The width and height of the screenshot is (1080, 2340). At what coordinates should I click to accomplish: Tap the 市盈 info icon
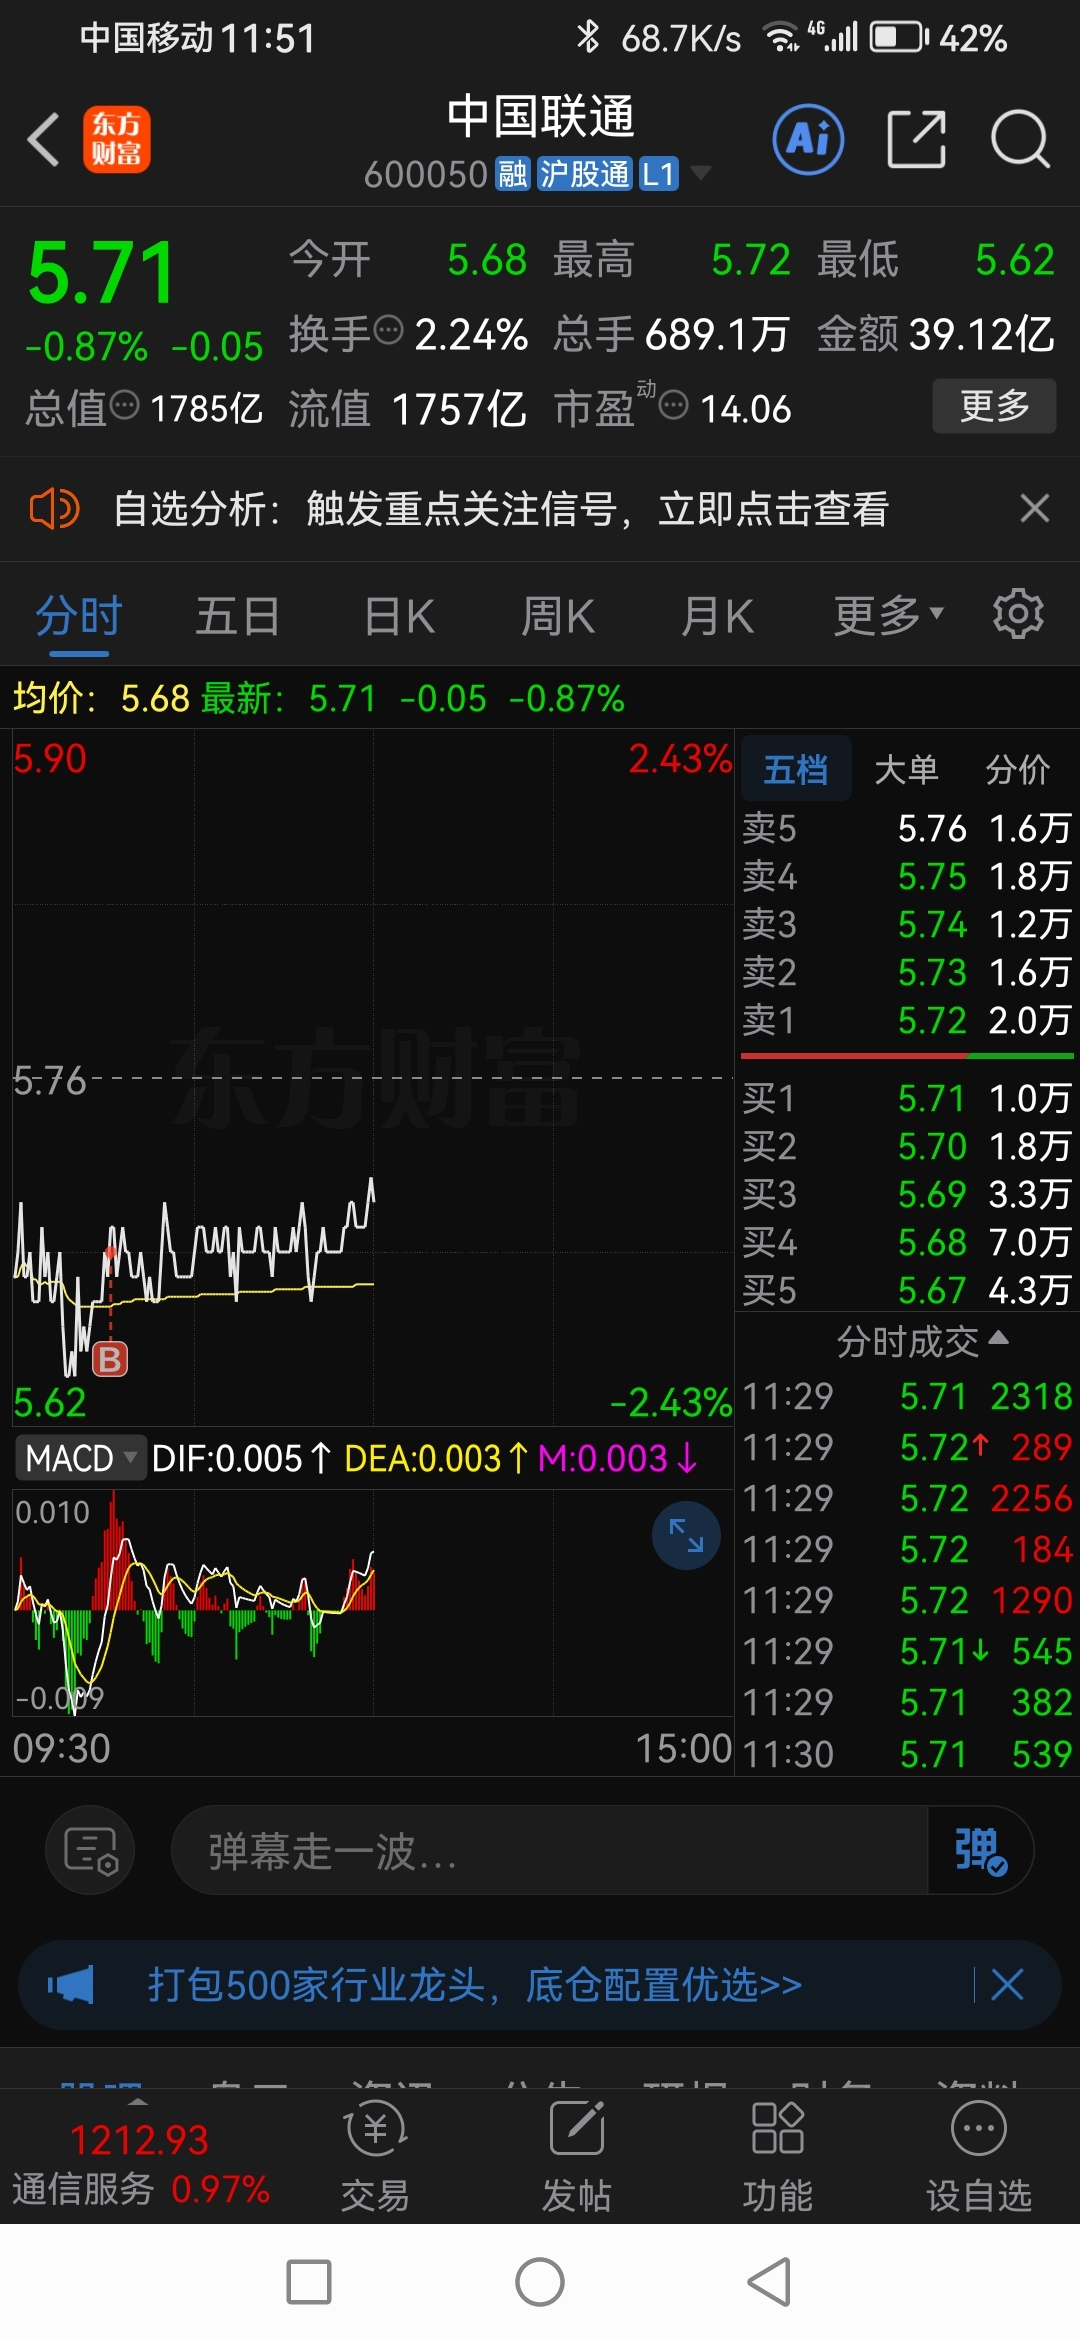click(x=674, y=405)
